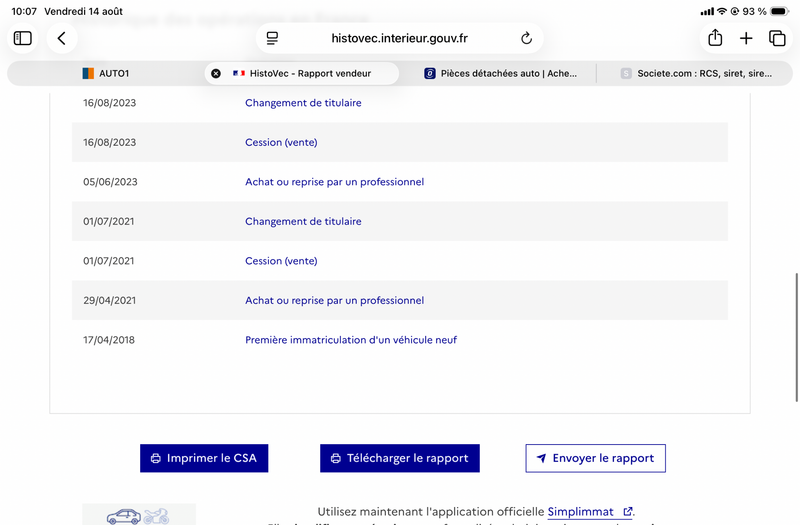Tap battery indicator in status bar

coord(780,11)
